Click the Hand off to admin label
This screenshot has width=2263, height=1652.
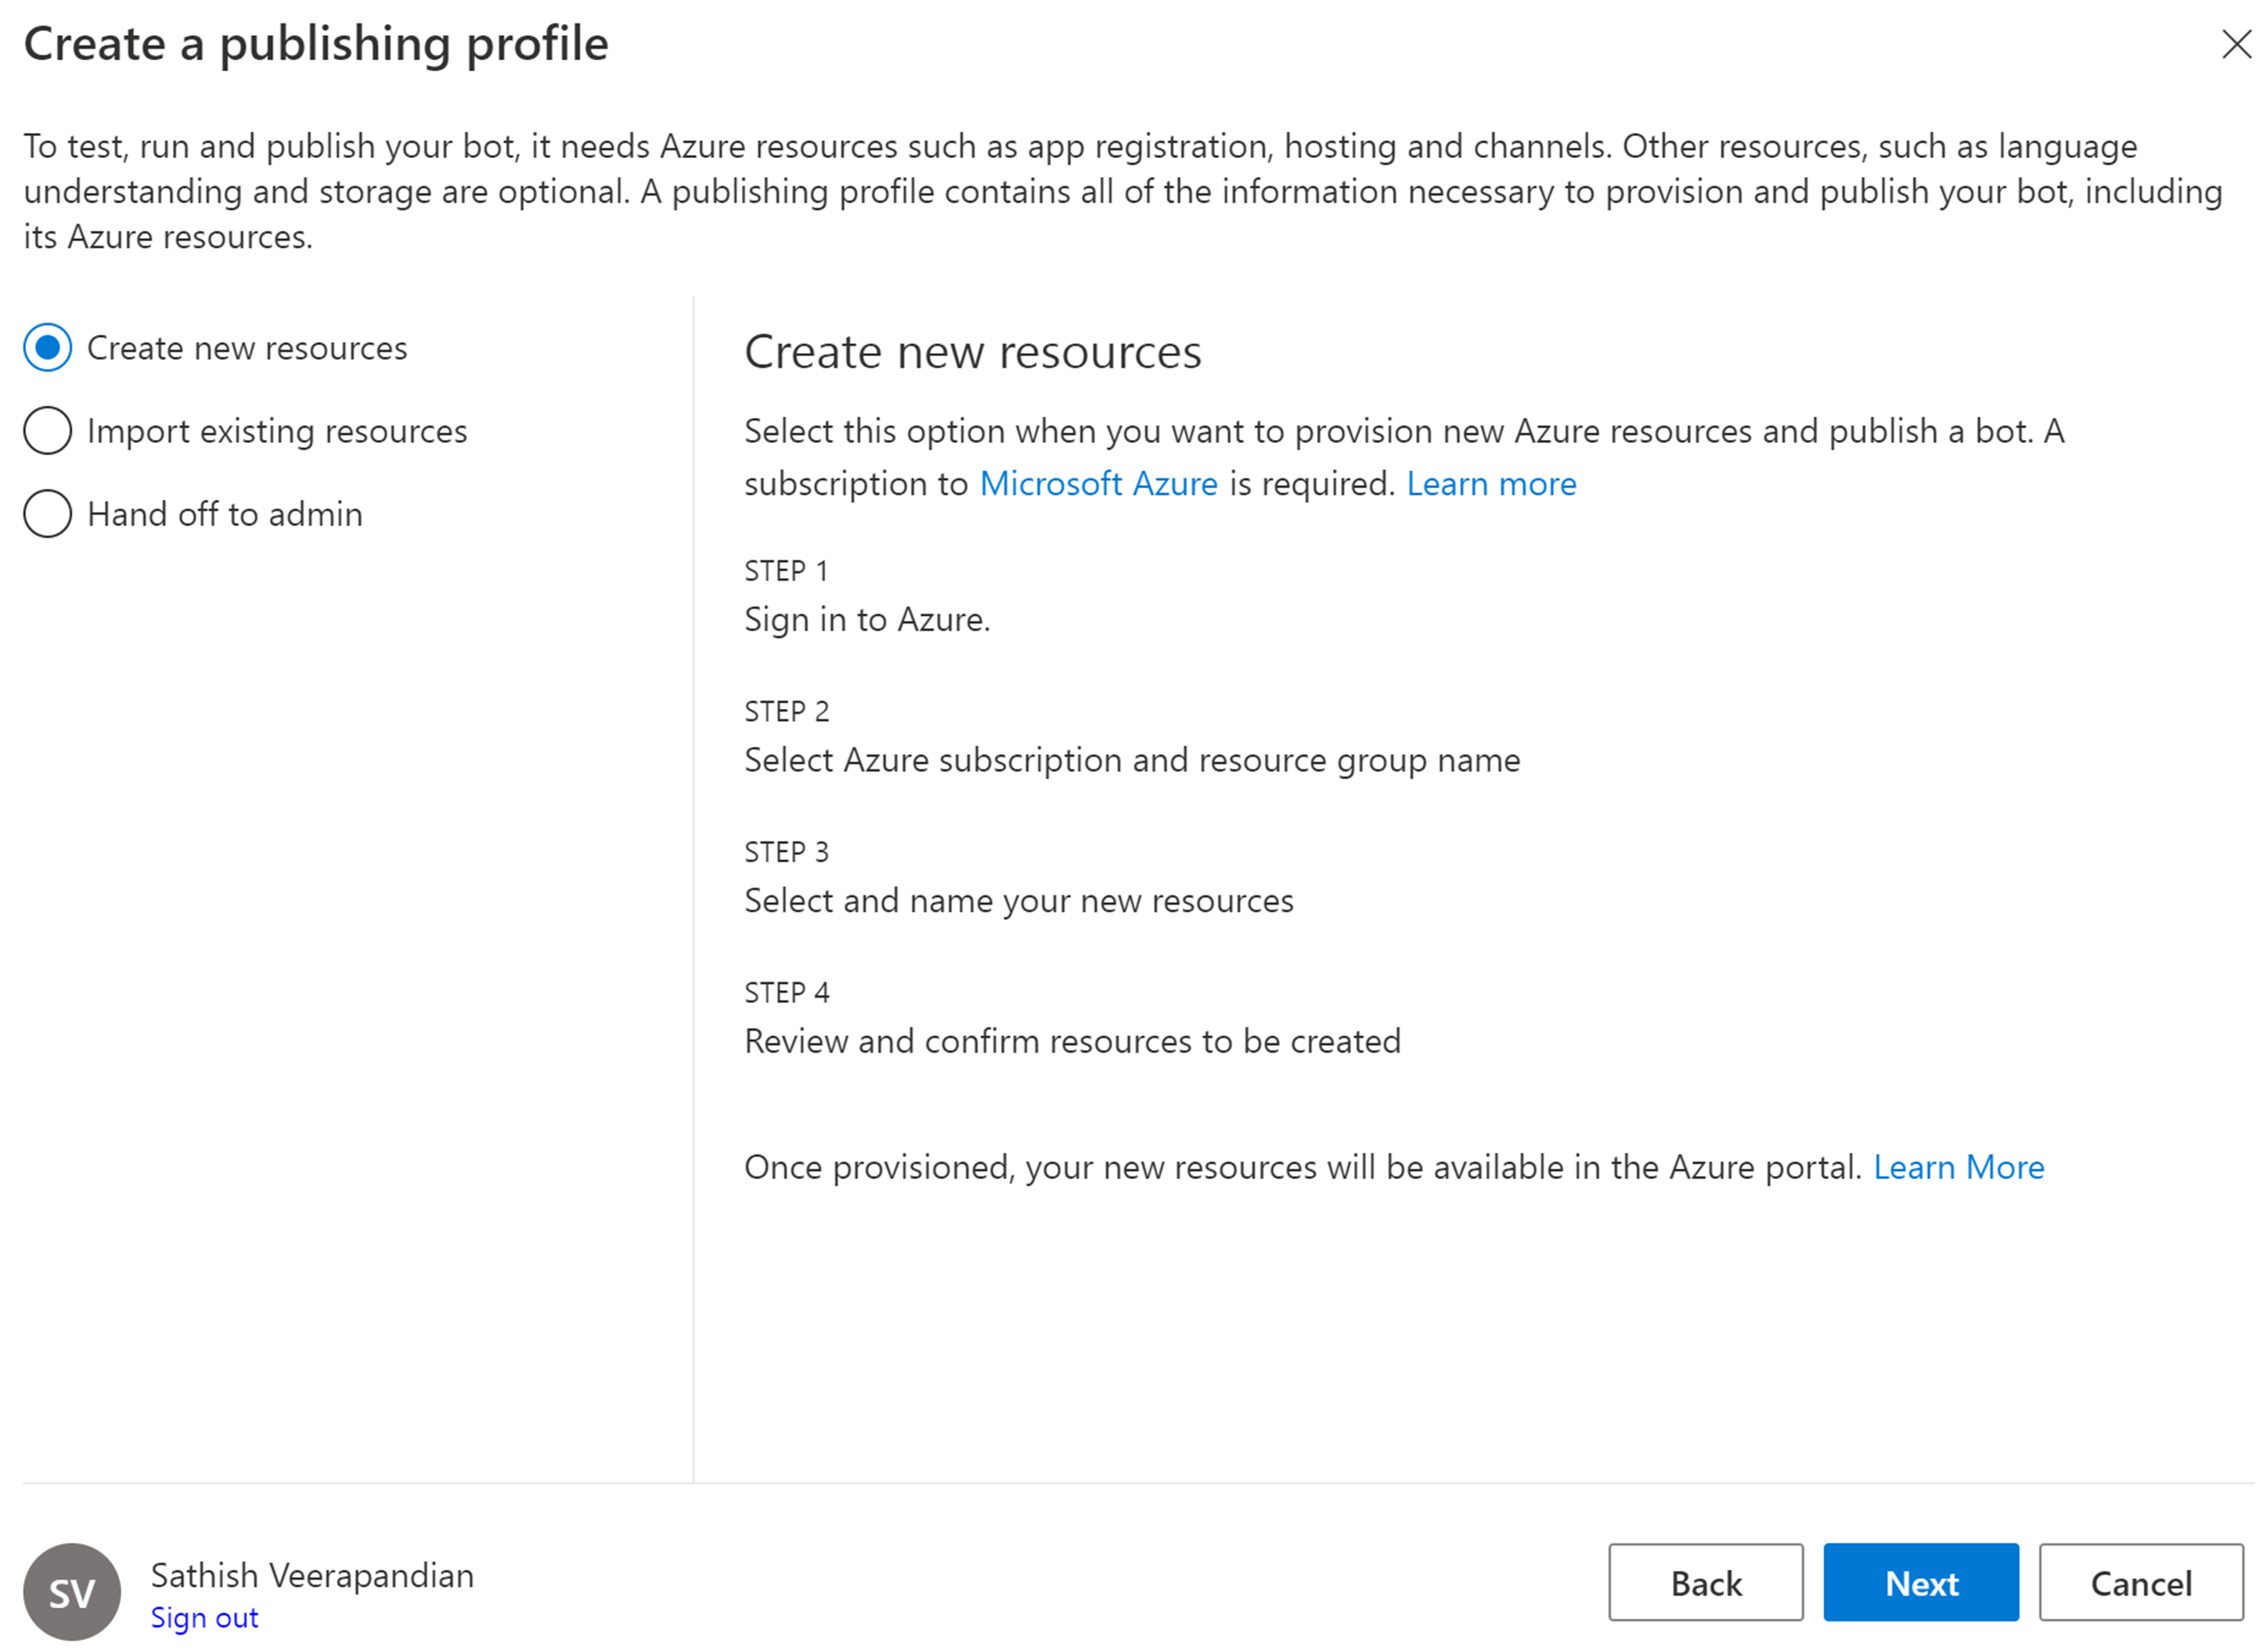[x=225, y=514]
